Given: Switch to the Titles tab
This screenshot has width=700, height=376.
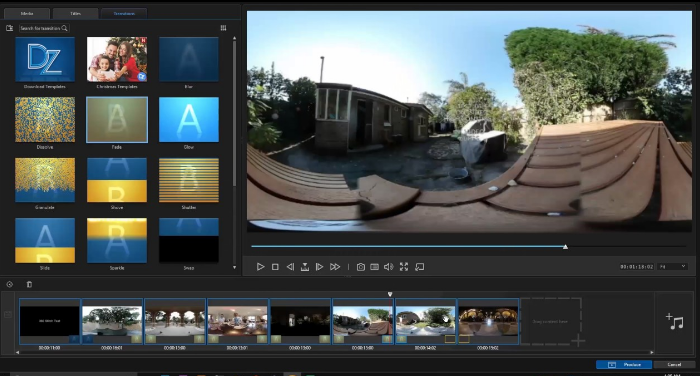Looking at the screenshot, I should coord(75,13).
